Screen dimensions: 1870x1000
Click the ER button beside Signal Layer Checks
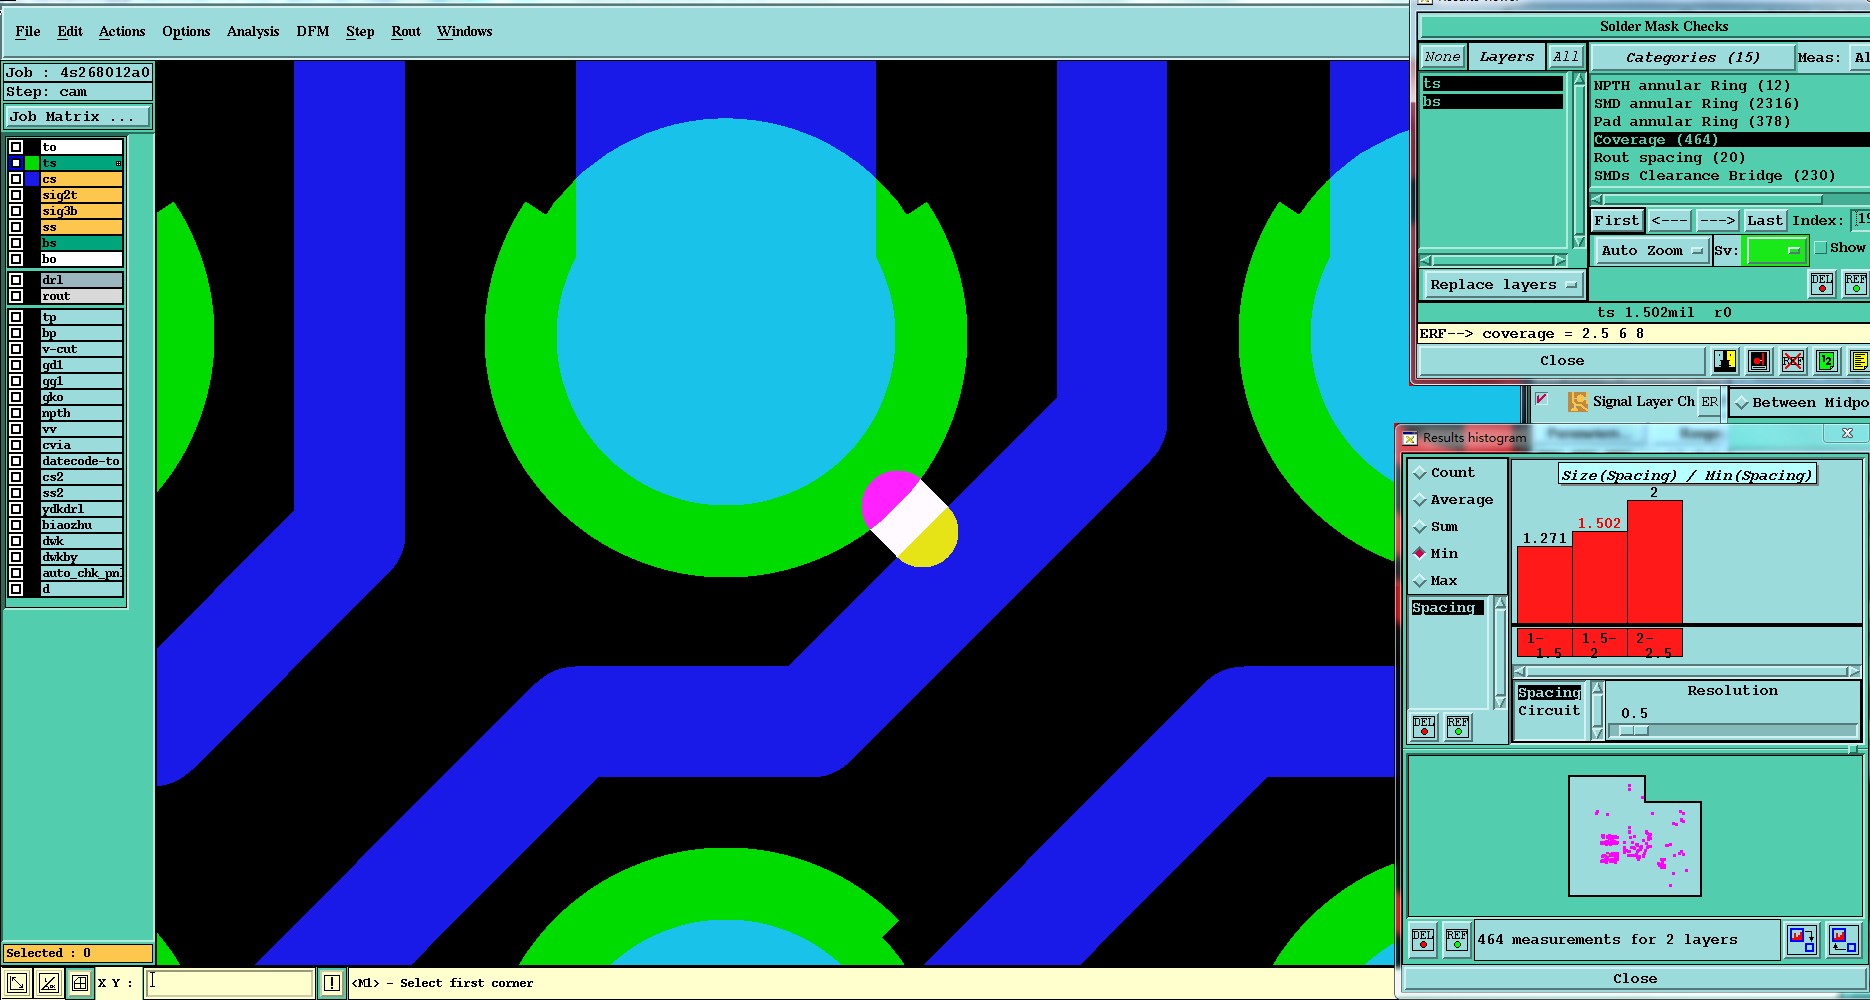[1710, 402]
